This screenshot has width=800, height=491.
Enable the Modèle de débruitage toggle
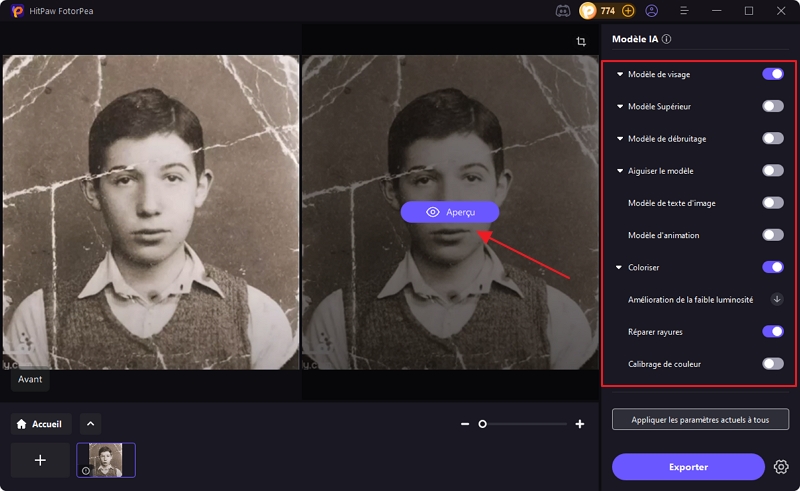(x=772, y=138)
